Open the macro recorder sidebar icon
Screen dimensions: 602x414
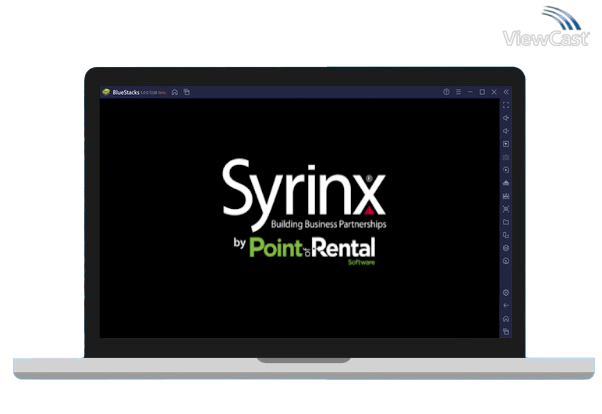(506, 196)
